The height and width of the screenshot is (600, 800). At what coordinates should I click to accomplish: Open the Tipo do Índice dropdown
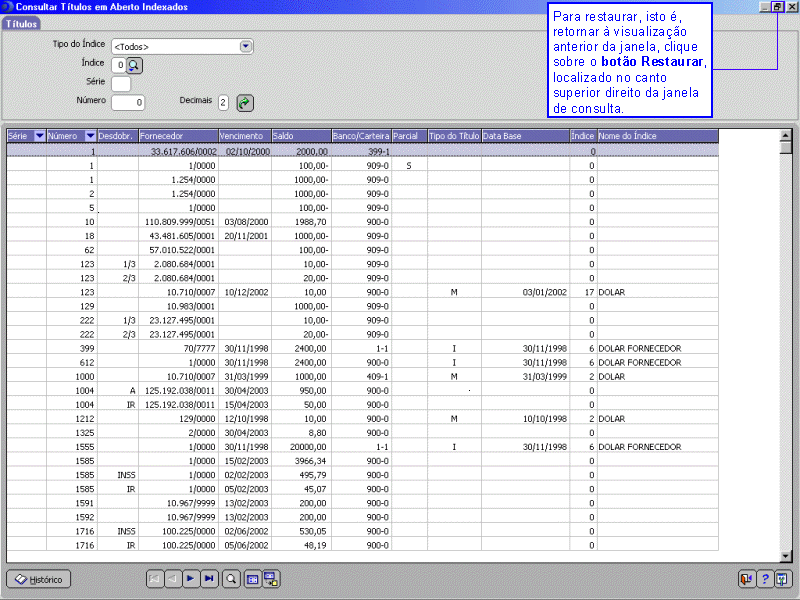click(245, 46)
